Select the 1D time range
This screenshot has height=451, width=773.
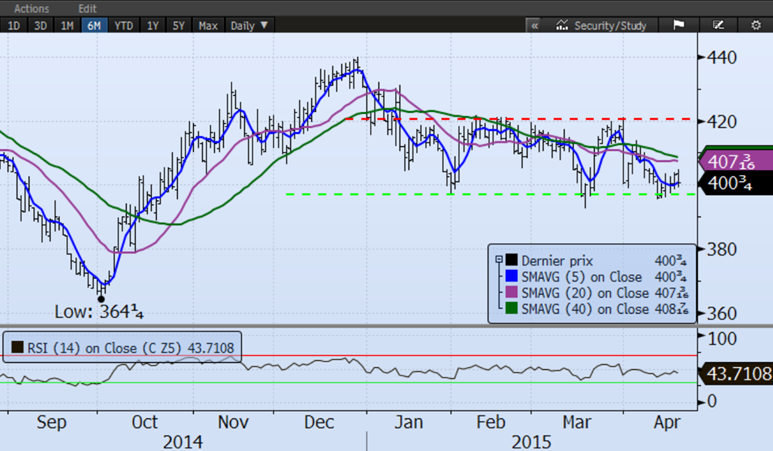(x=14, y=24)
